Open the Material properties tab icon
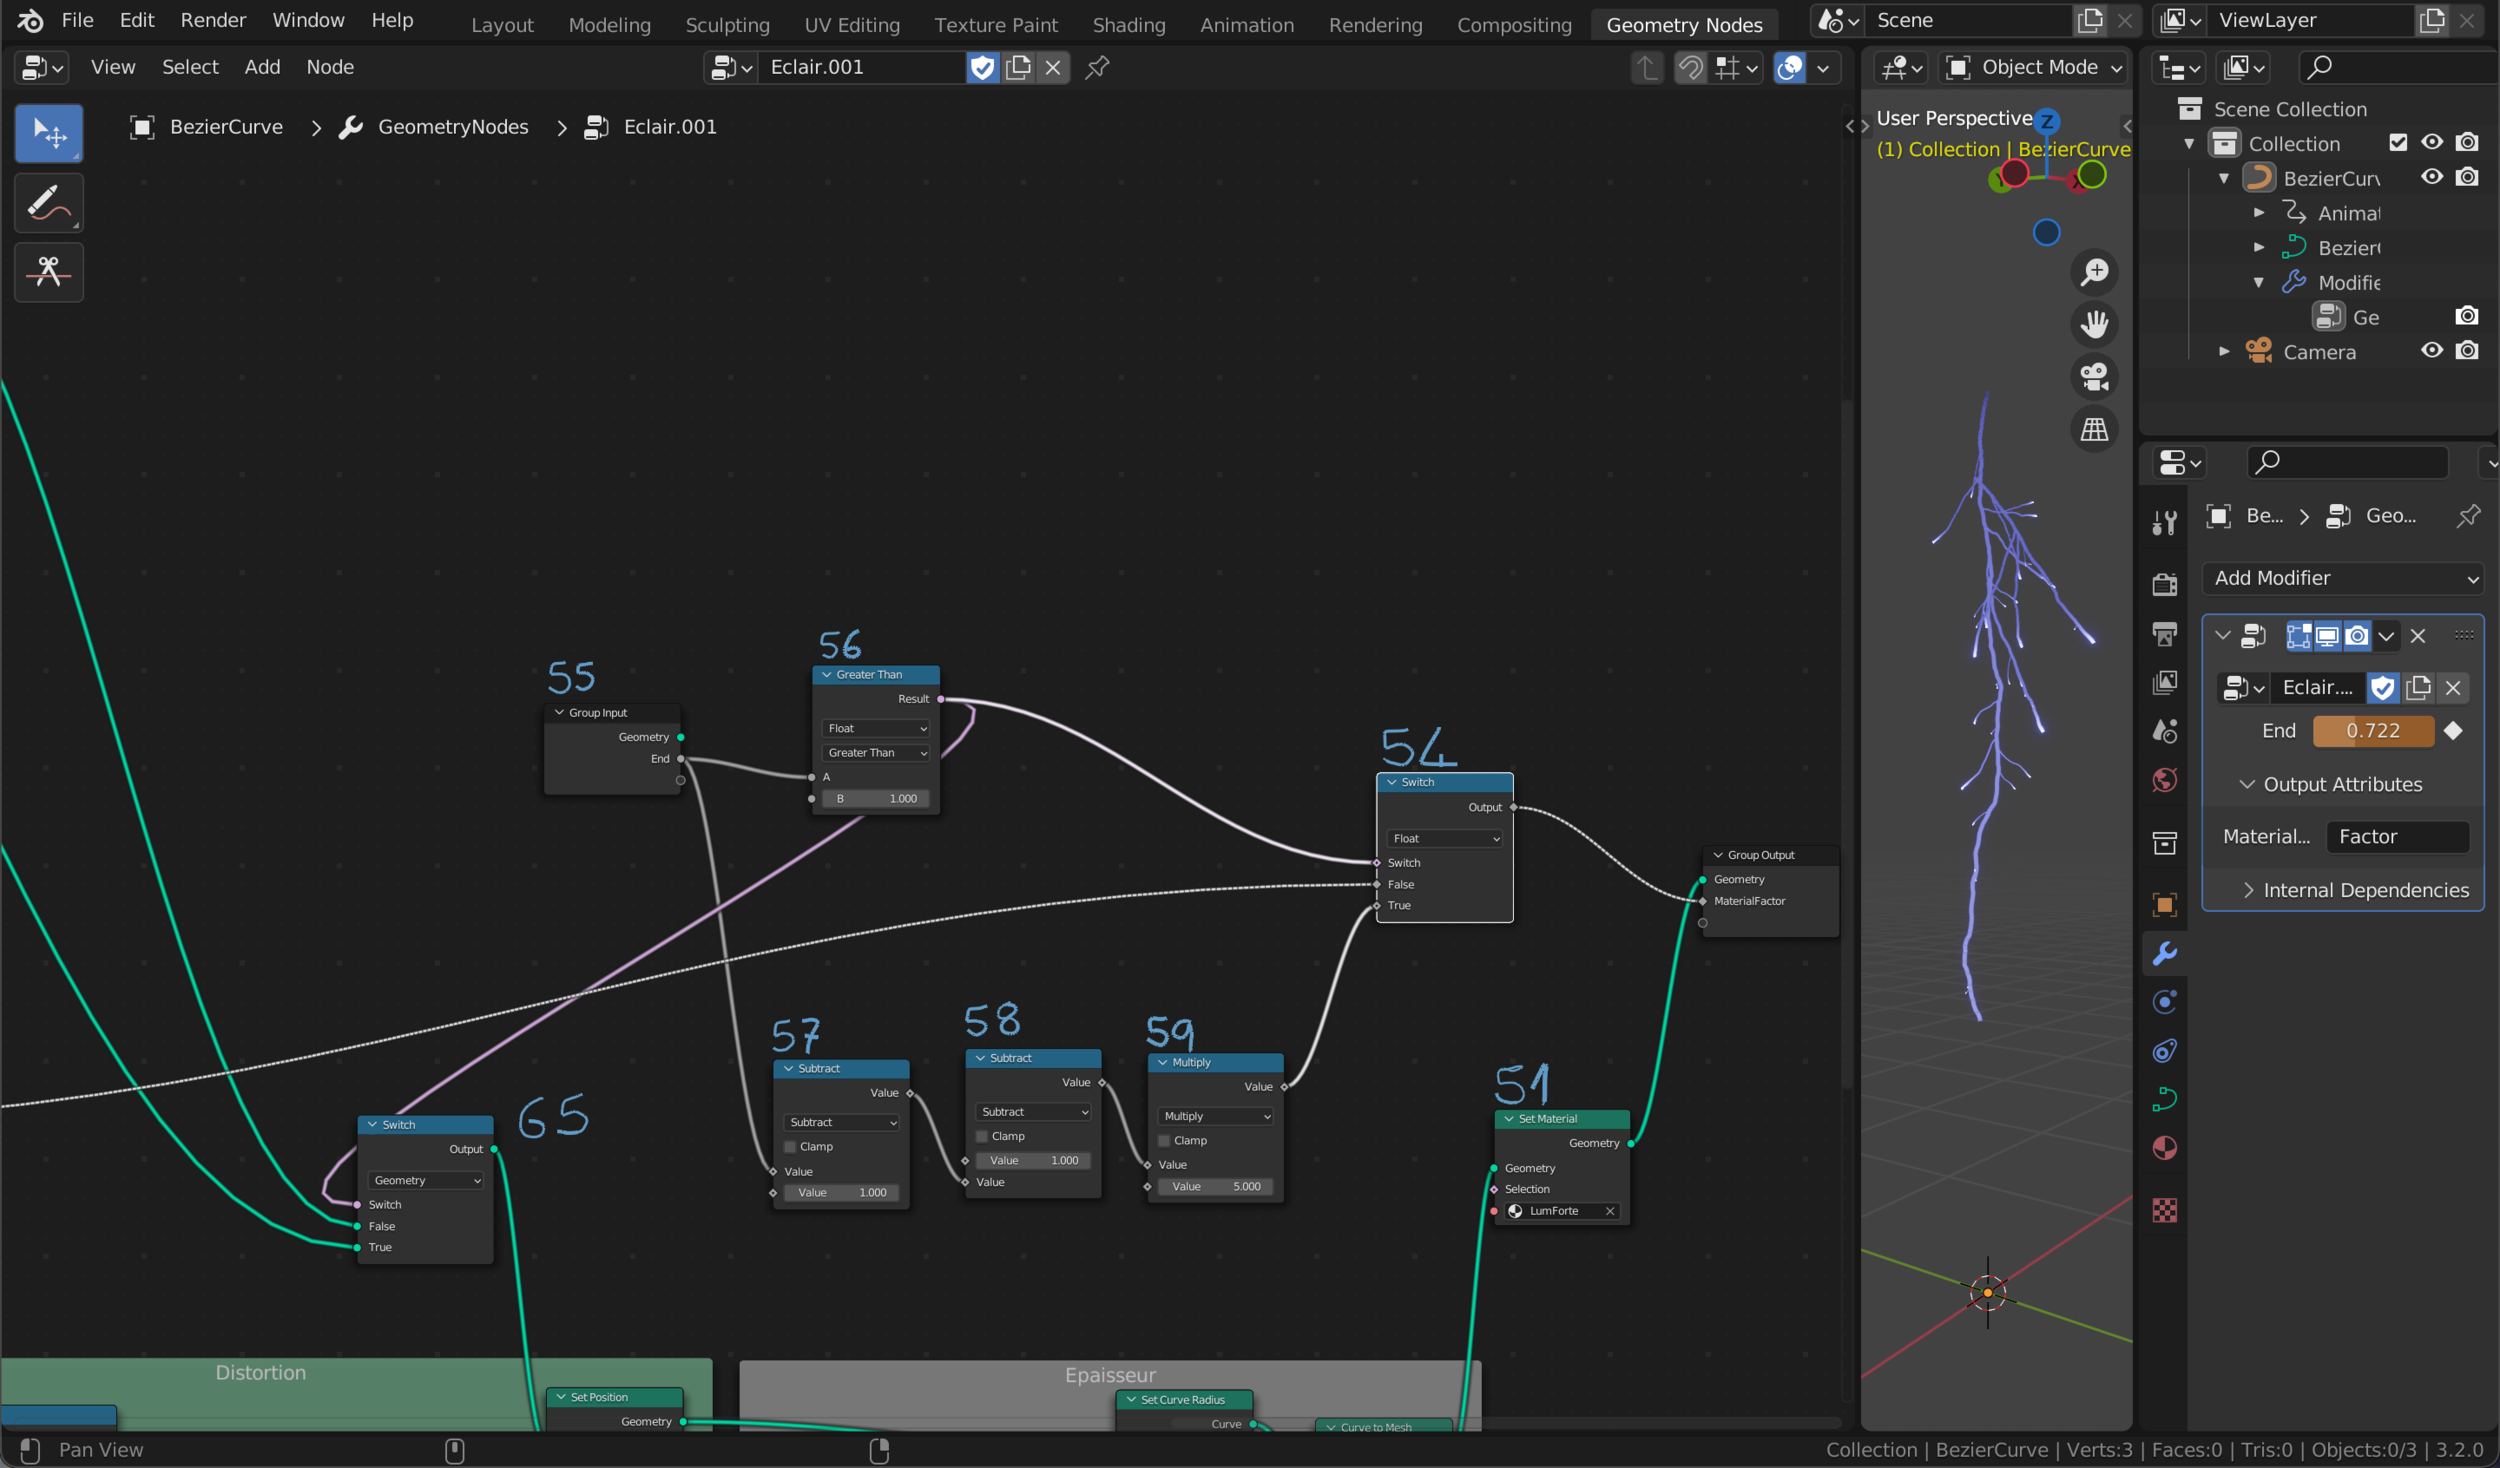Viewport: 2500px width, 1468px height. (x=2164, y=1148)
